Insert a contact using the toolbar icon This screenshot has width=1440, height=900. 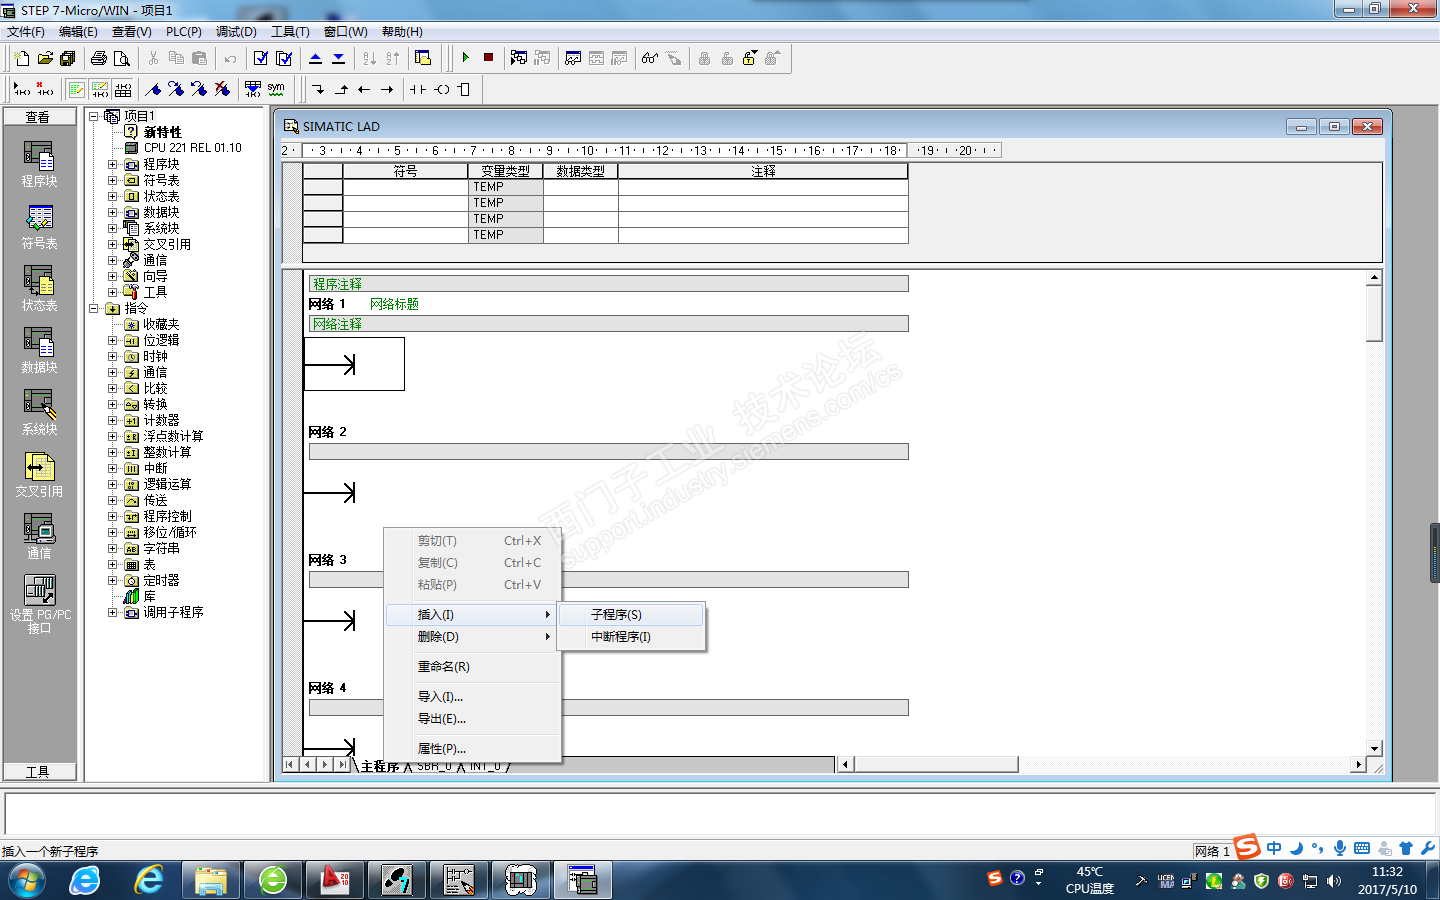pos(418,89)
